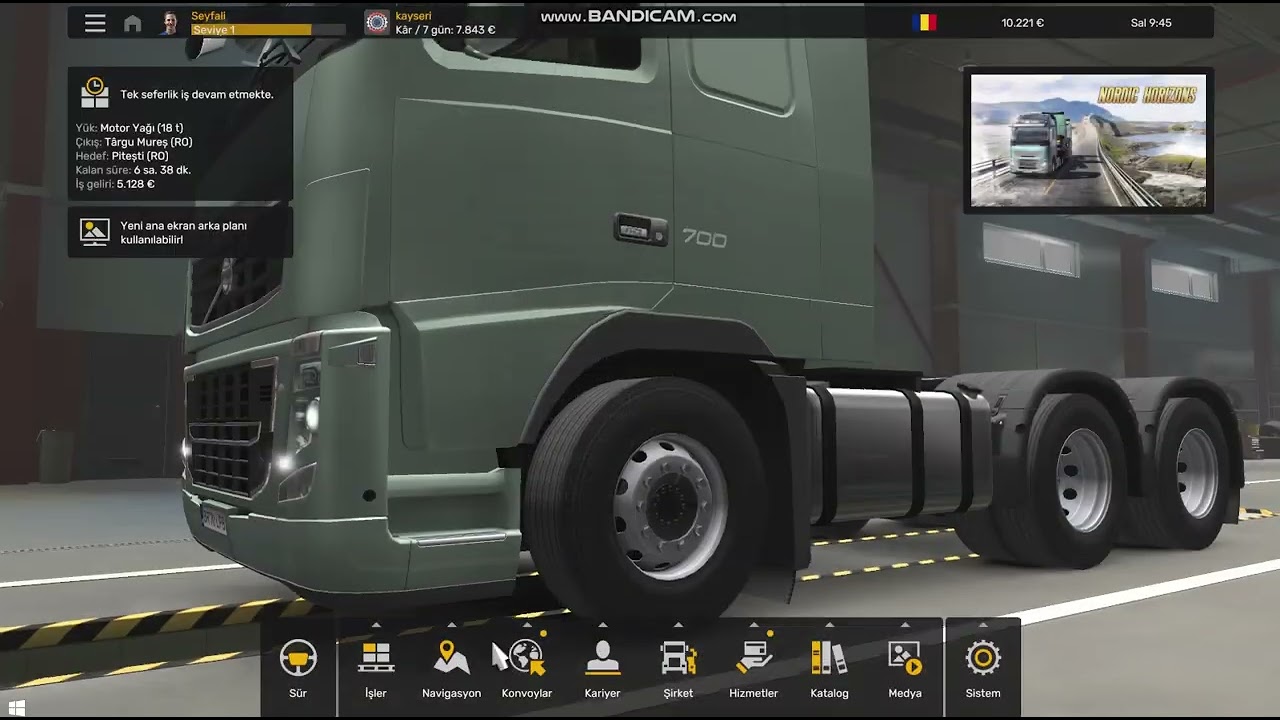Start driving with the Sür steering wheel
This screenshot has height=720, width=1280.
pyautogui.click(x=298, y=669)
